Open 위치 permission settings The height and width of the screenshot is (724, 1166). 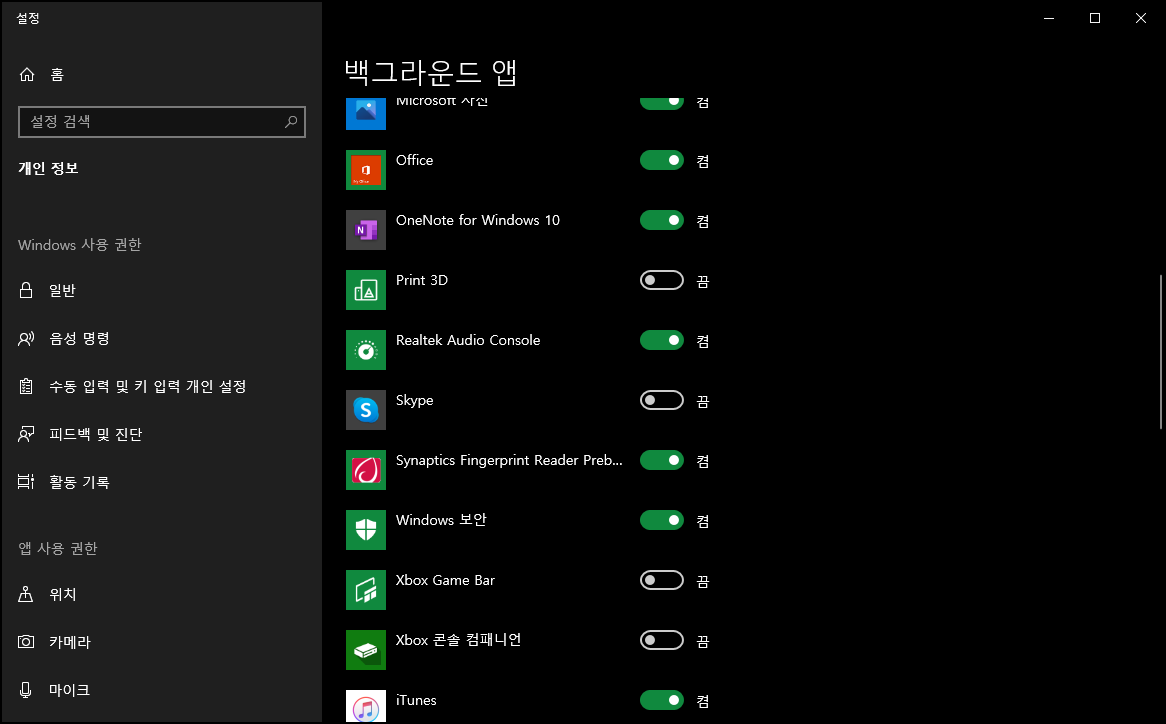tap(161, 594)
